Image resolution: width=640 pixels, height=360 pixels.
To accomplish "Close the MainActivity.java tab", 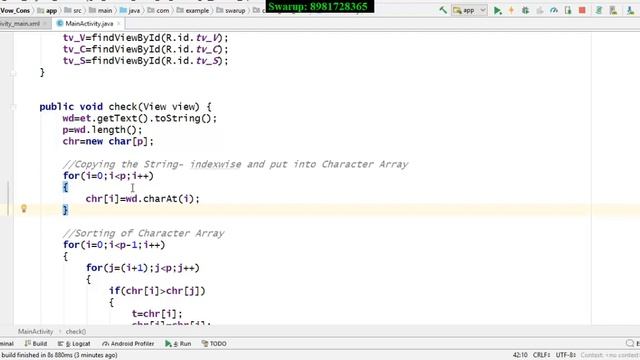I will pos(119,24).
